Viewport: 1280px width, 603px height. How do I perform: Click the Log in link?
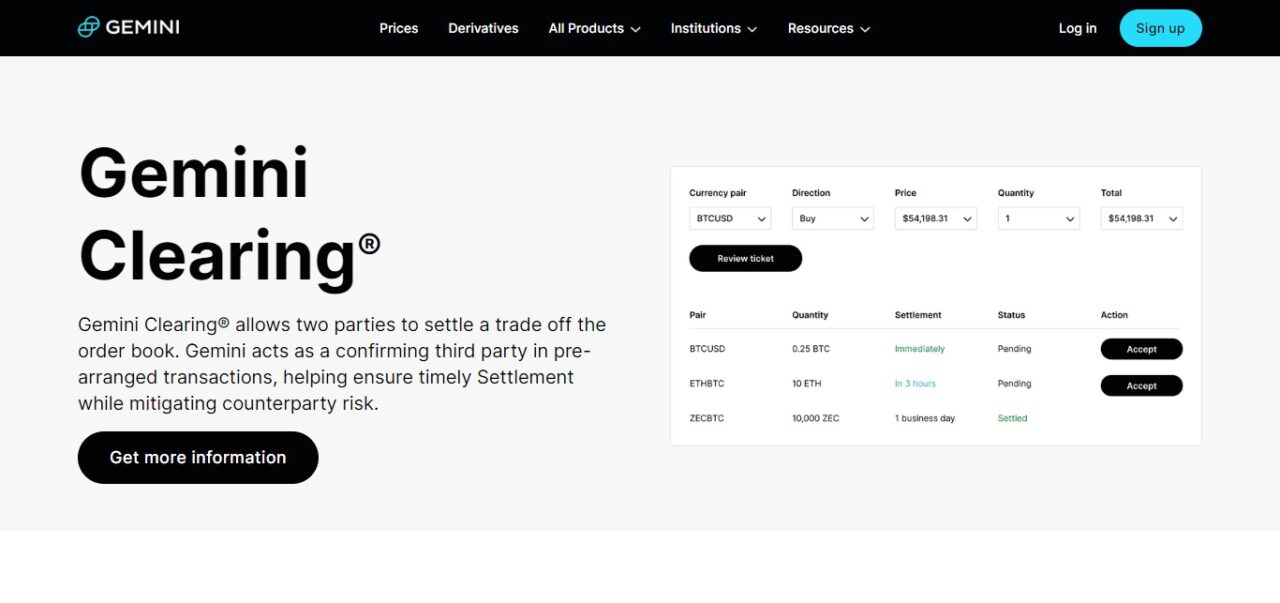(x=1077, y=28)
